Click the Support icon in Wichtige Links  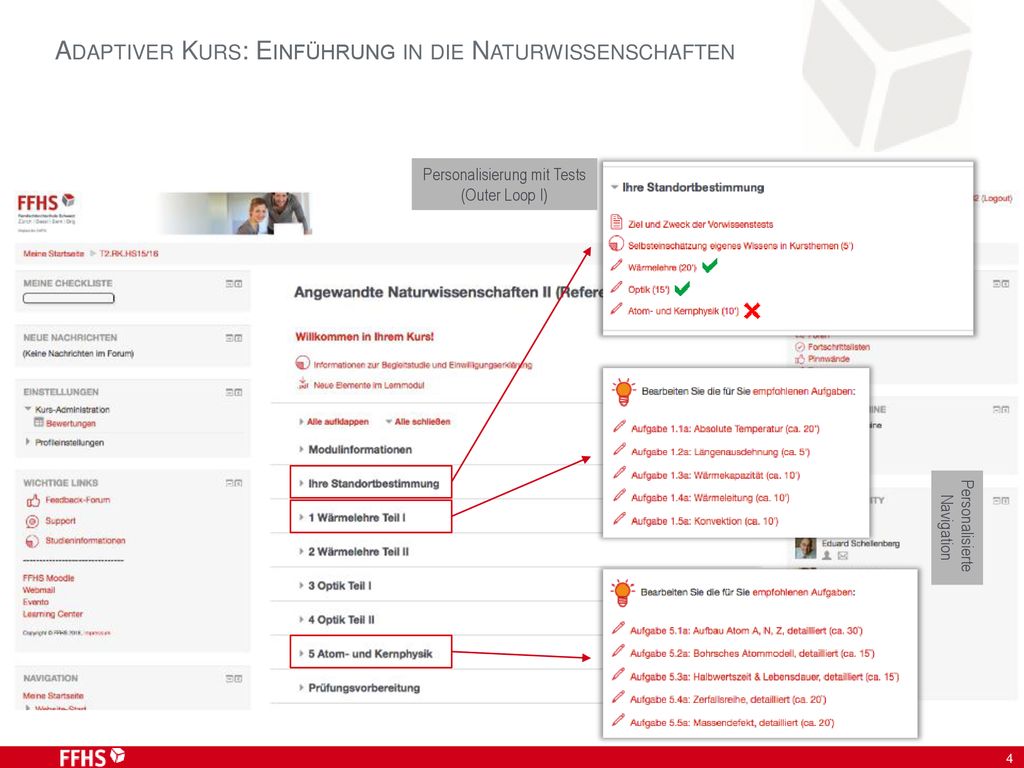32,521
